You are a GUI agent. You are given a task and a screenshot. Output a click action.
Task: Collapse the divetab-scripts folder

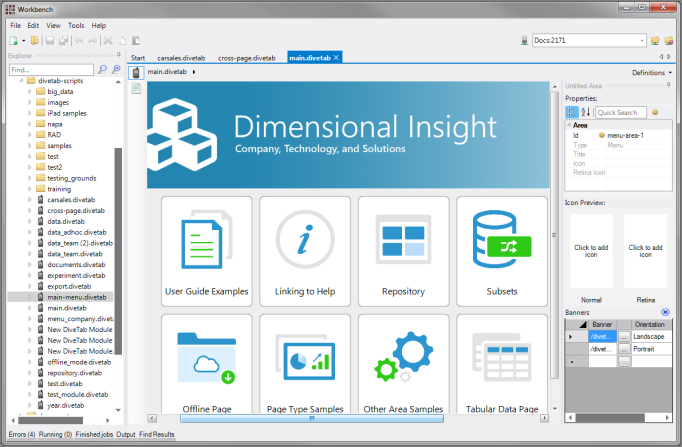pos(21,80)
